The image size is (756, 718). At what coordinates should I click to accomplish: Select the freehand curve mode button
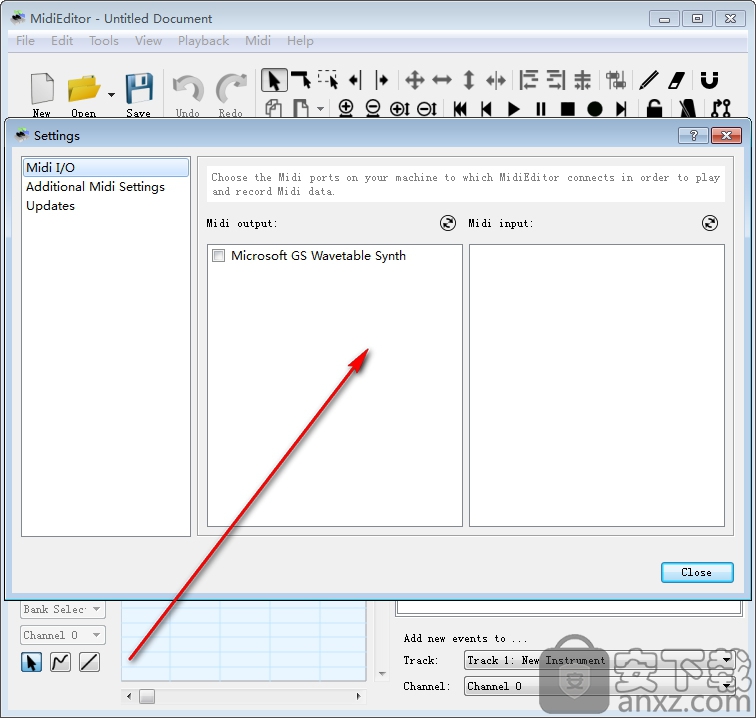60,662
